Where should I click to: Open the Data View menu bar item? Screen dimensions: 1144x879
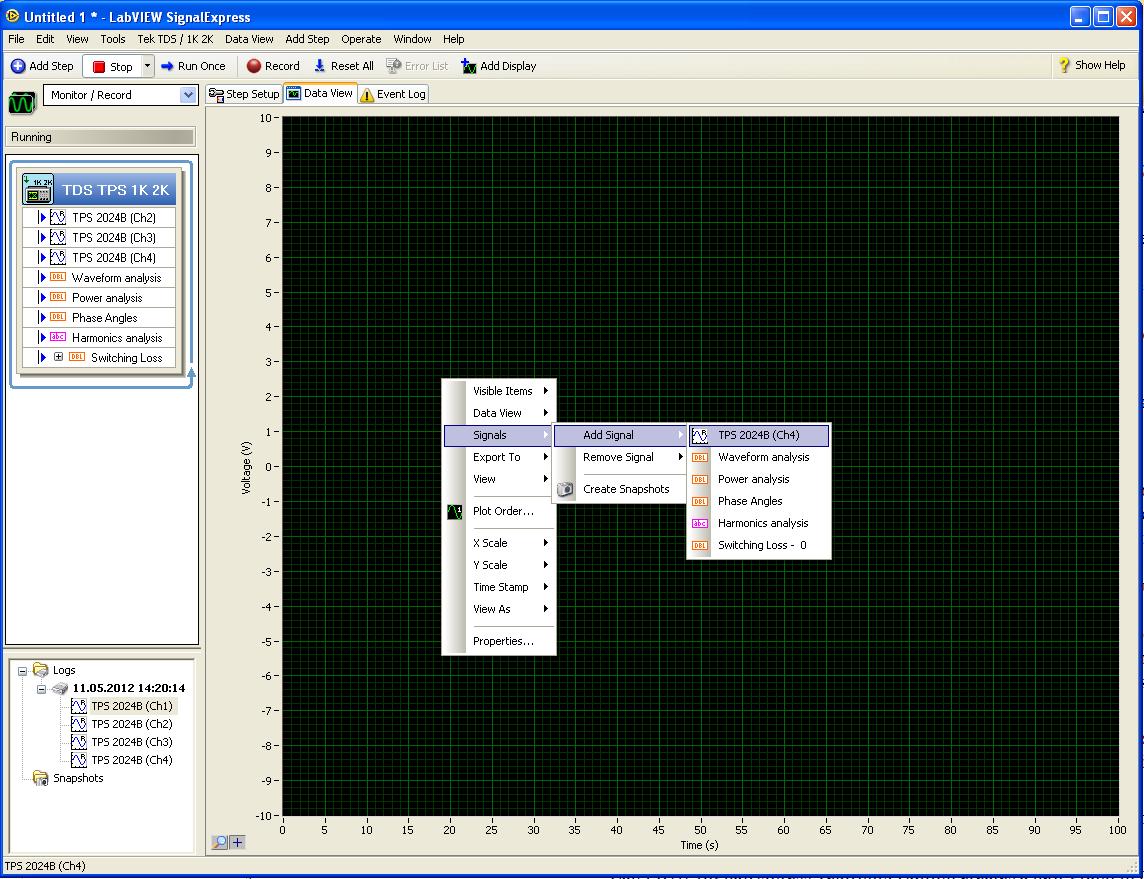(x=249, y=39)
